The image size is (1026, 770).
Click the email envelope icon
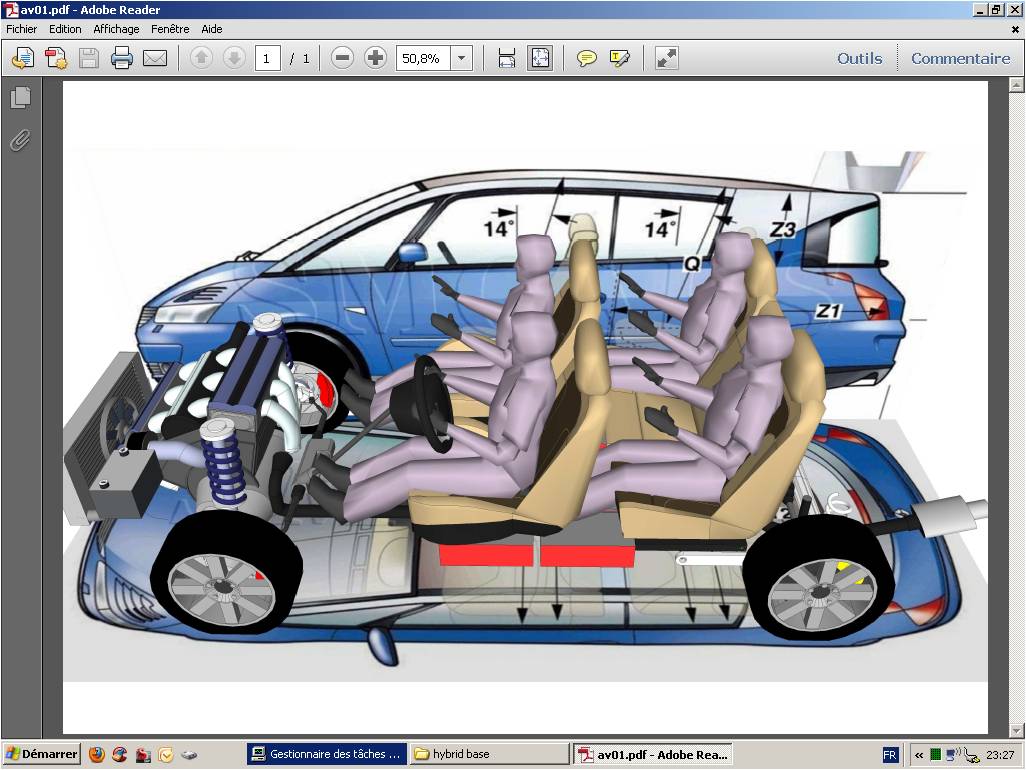point(155,58)
